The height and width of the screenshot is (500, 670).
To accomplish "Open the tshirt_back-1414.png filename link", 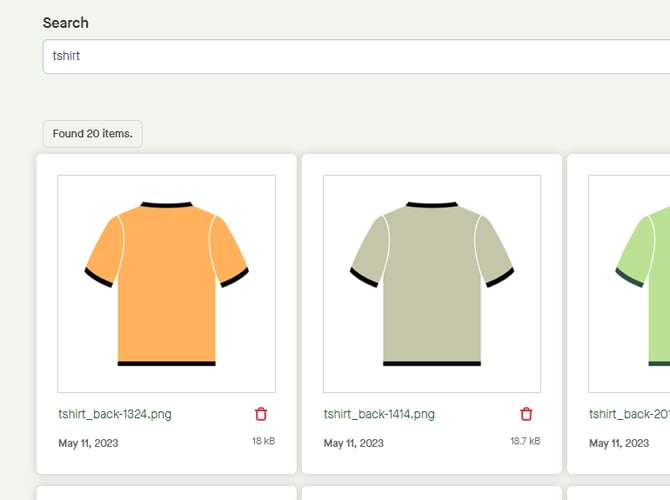I will (379, 414).
